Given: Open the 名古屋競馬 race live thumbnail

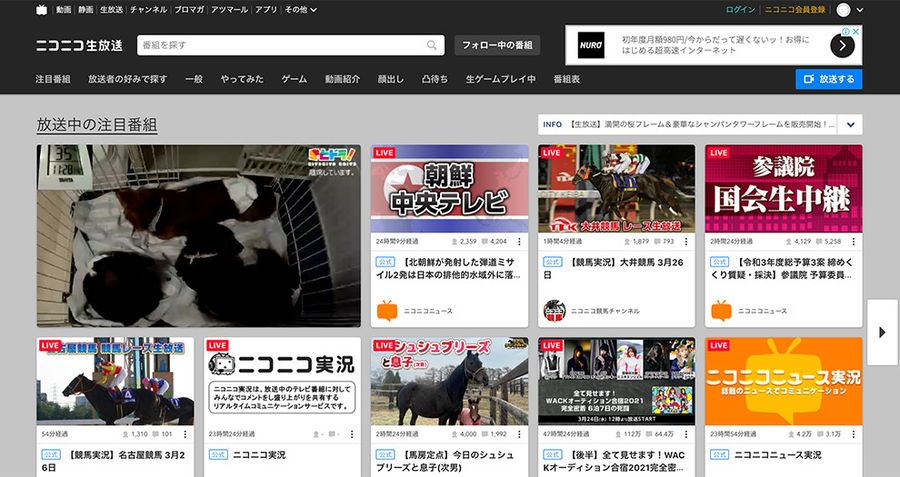Looking at the screenshot, I should point(115,381).
